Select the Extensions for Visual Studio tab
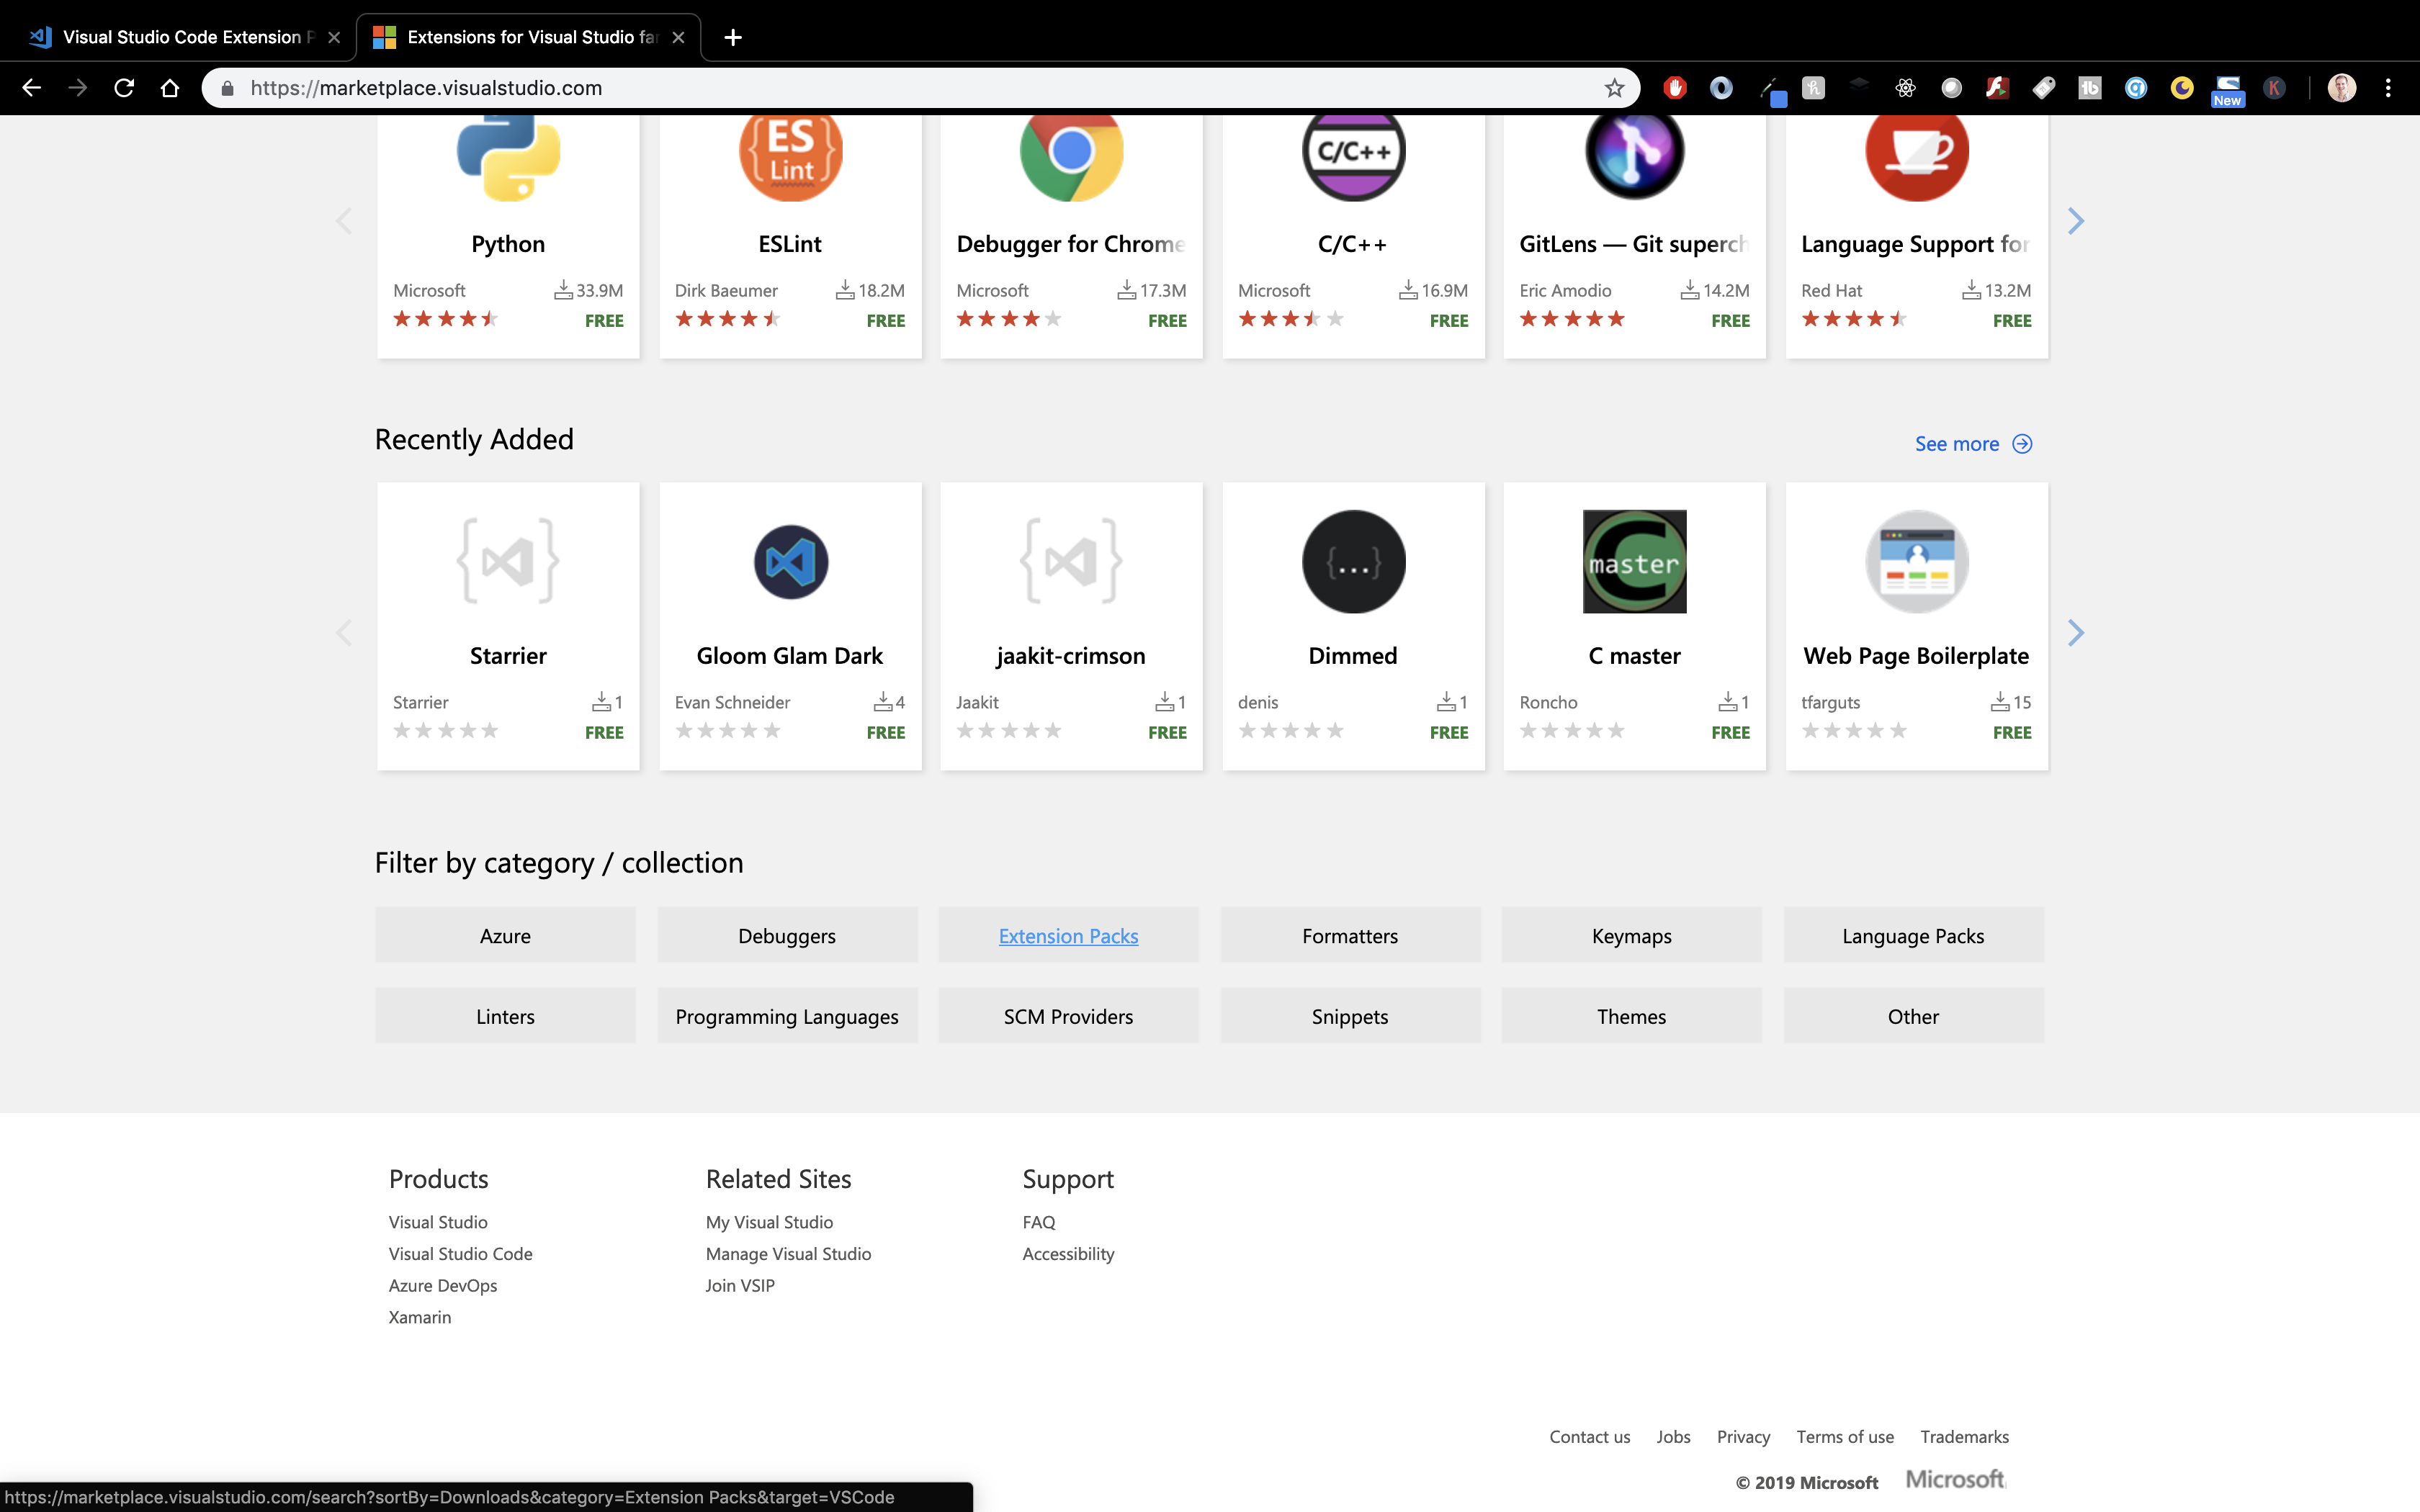The height and width of the screenshot is (1512, 2420). (528, 37)
